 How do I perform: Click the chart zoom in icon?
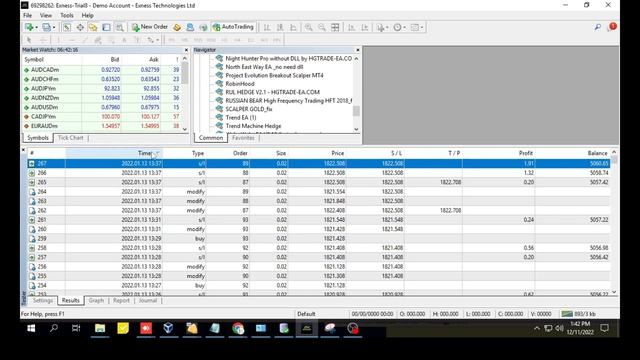[x=309, y=27]
